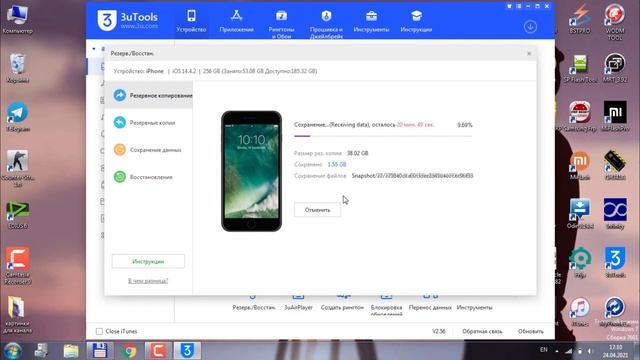Click the saved amount 1.55 GB
This screenshot has height=360, width=640.
337,164
